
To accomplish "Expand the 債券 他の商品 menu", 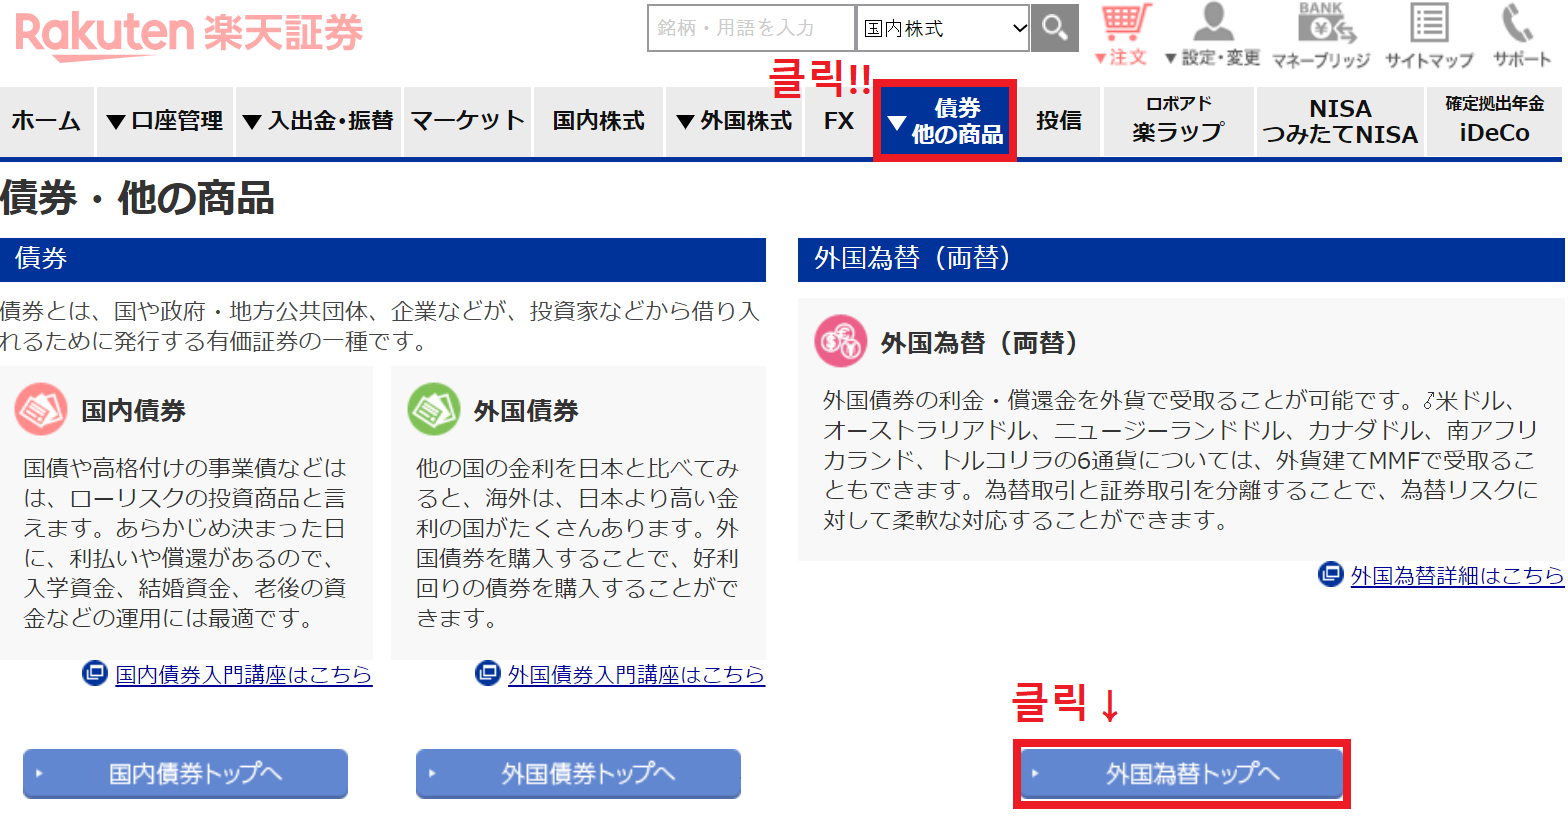I will [x=946, y=121].
